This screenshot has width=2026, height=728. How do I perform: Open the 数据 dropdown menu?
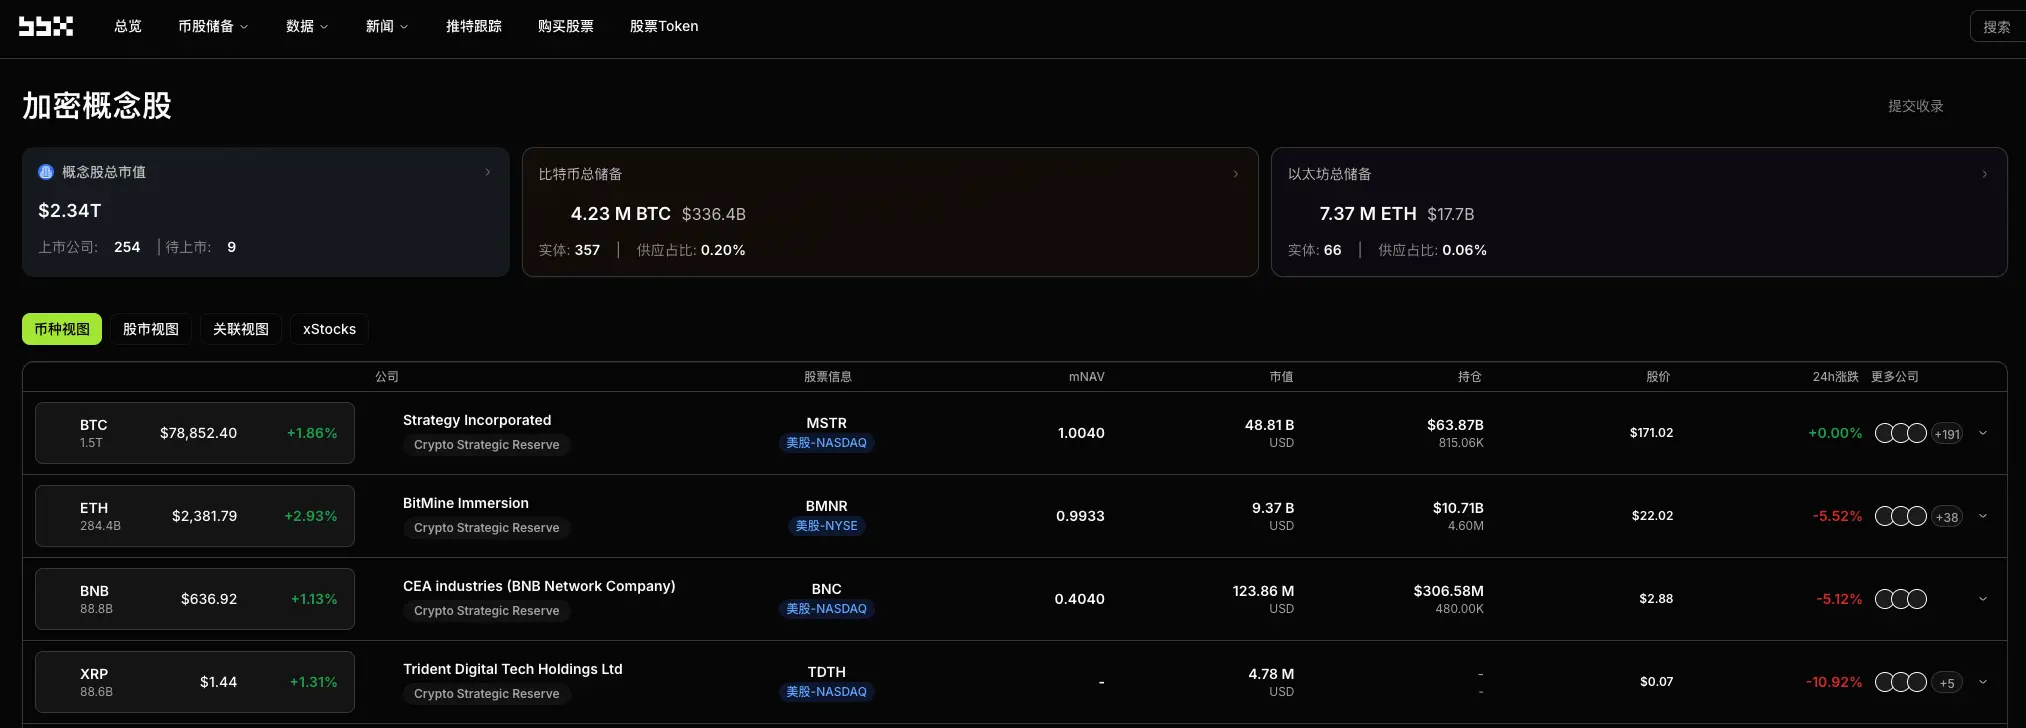(306, 26)
